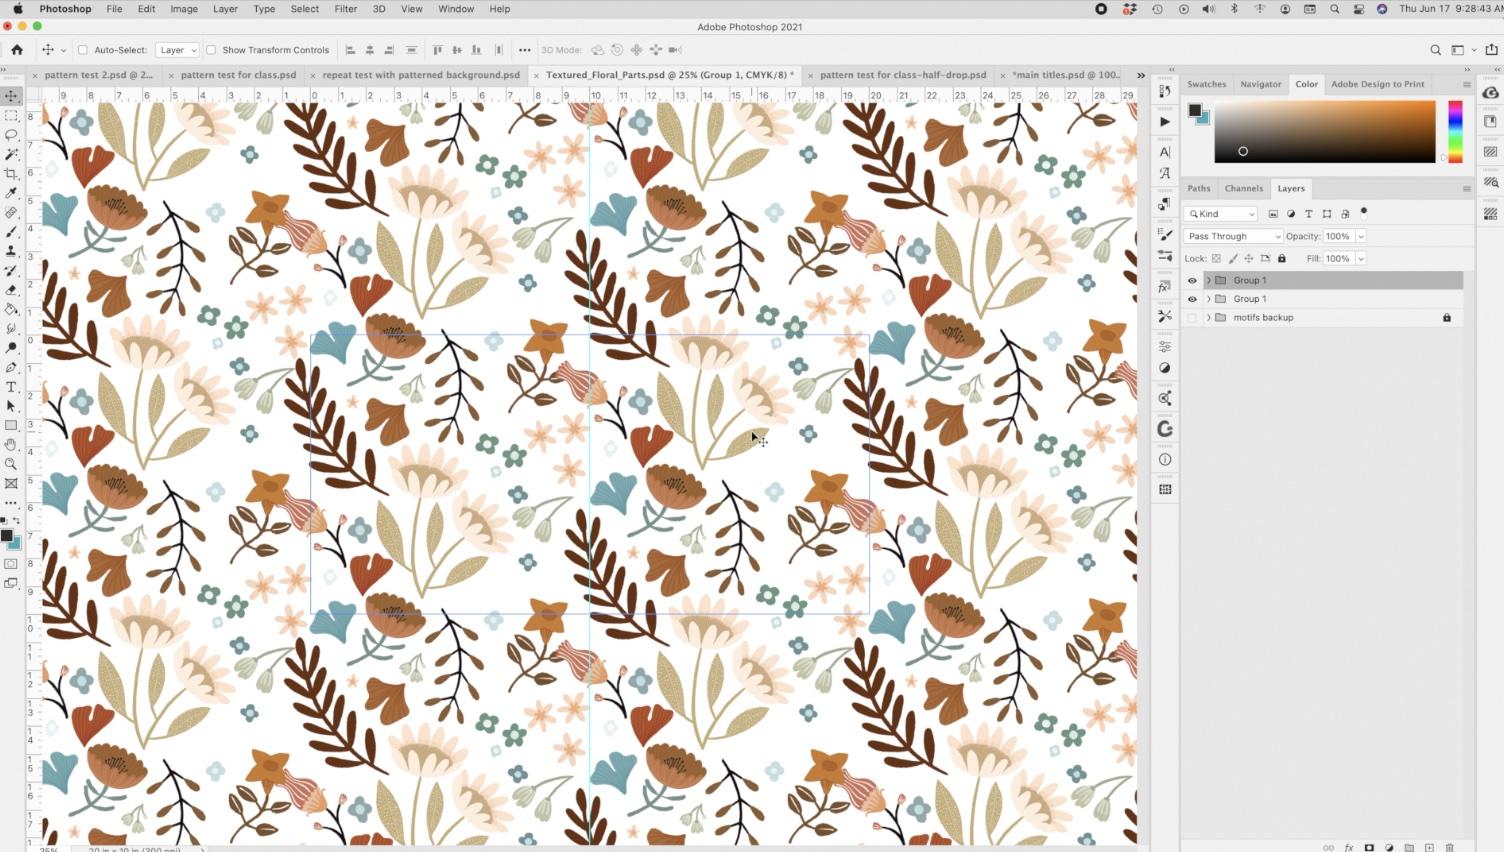
Task: Pick a color in the Color panel field
Action: (1325, 131)
